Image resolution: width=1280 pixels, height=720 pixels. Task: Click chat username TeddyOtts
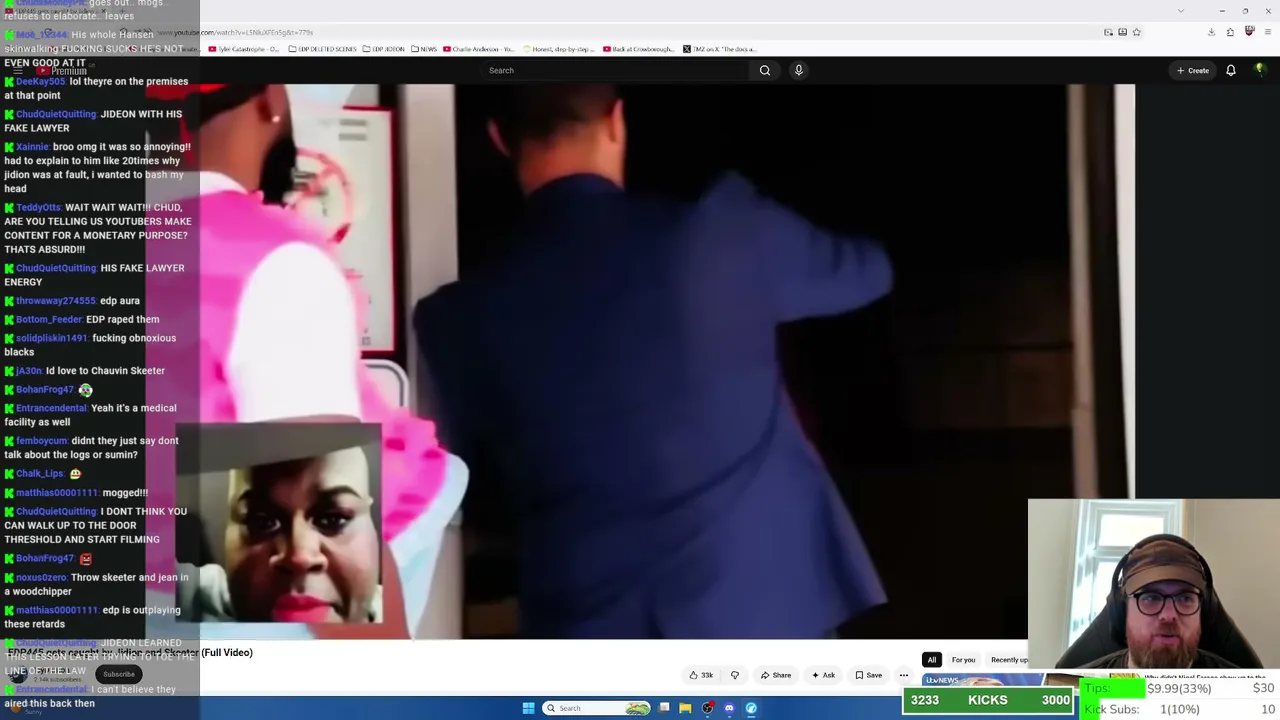coord(38,207)
